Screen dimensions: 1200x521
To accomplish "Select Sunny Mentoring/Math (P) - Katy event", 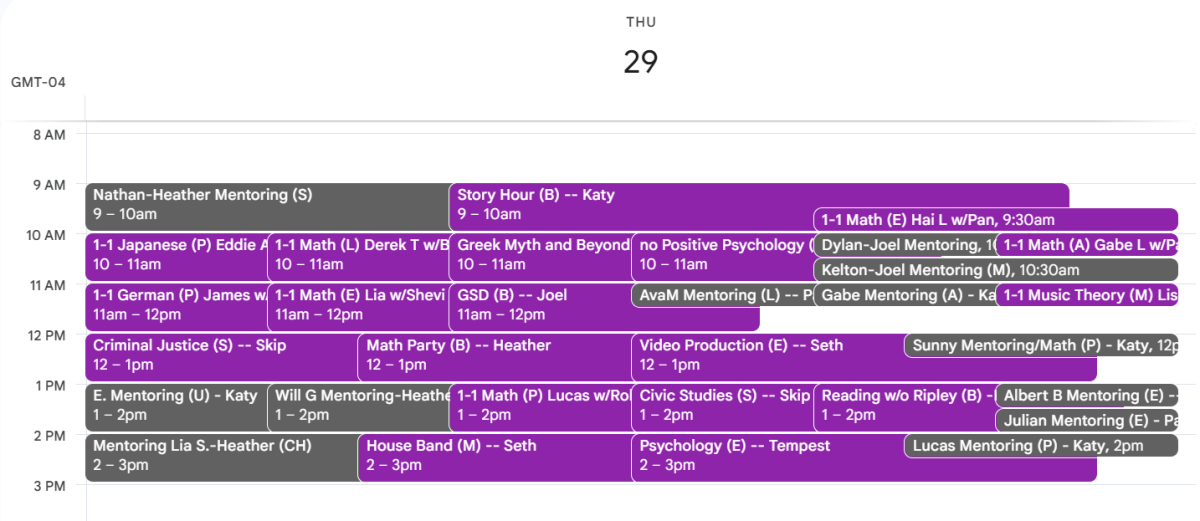I will pyautogui.click(x=1041, y=345).
